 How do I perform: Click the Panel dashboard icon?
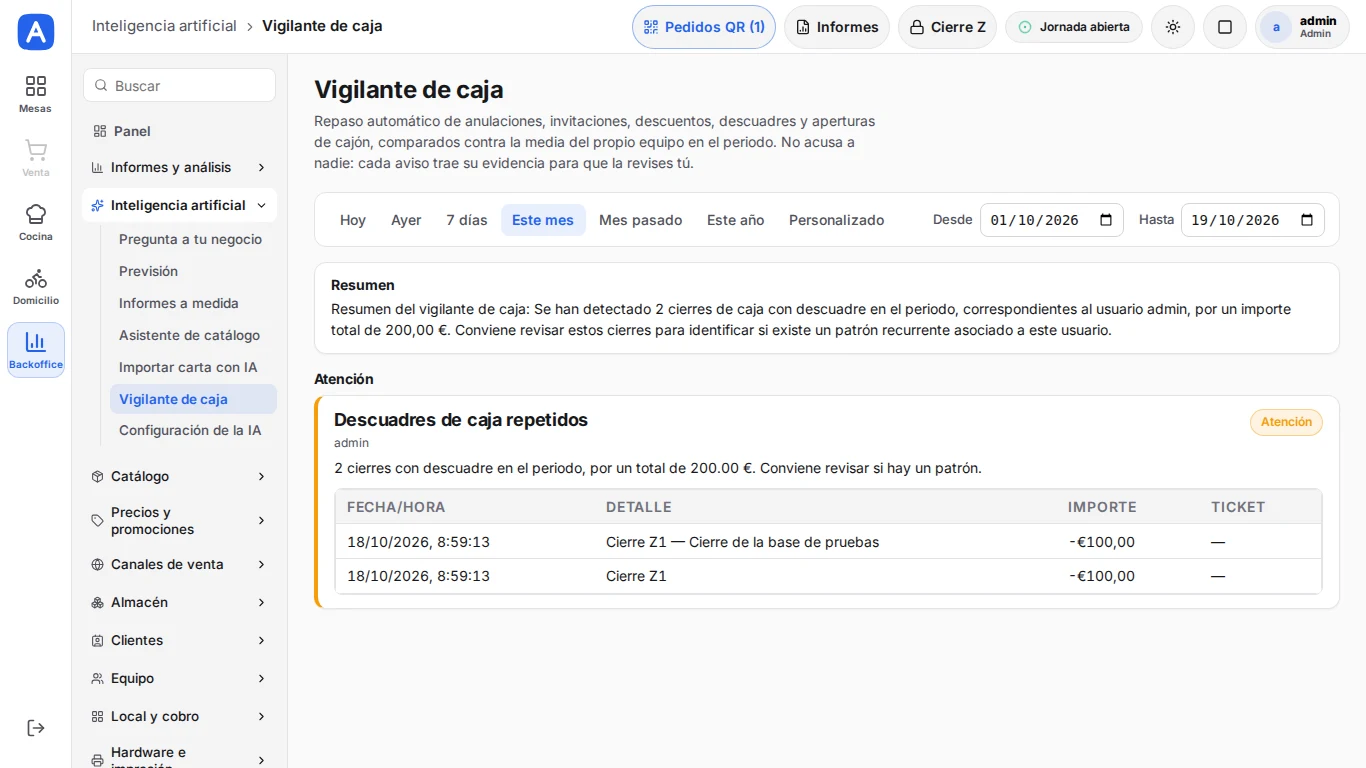coord(99,131)
